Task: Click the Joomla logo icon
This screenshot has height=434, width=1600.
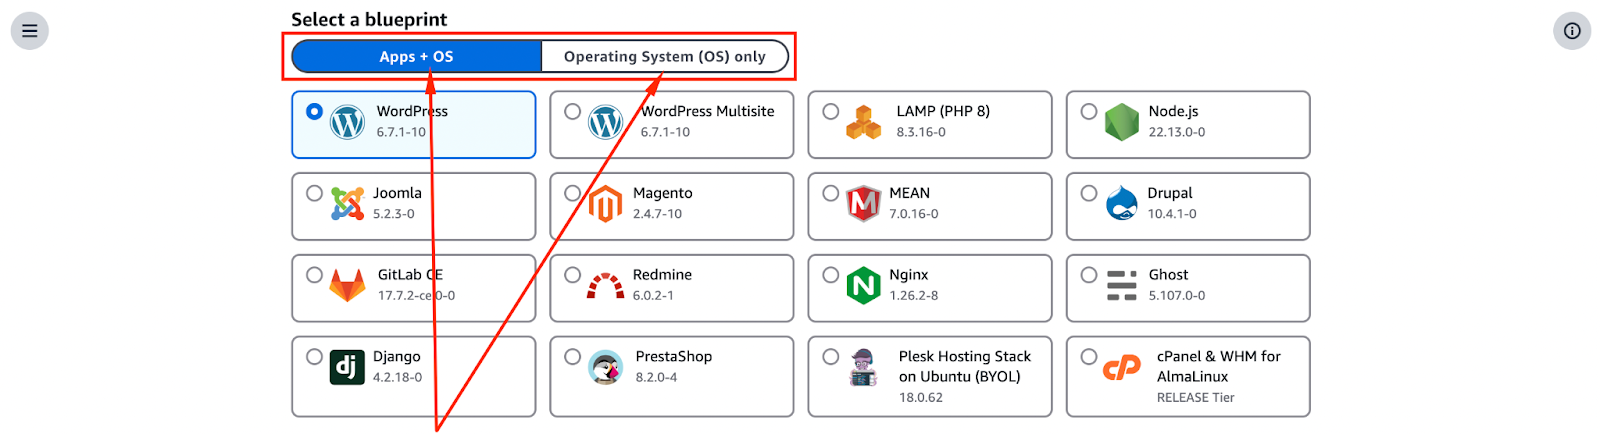Action: pos(347,204)
